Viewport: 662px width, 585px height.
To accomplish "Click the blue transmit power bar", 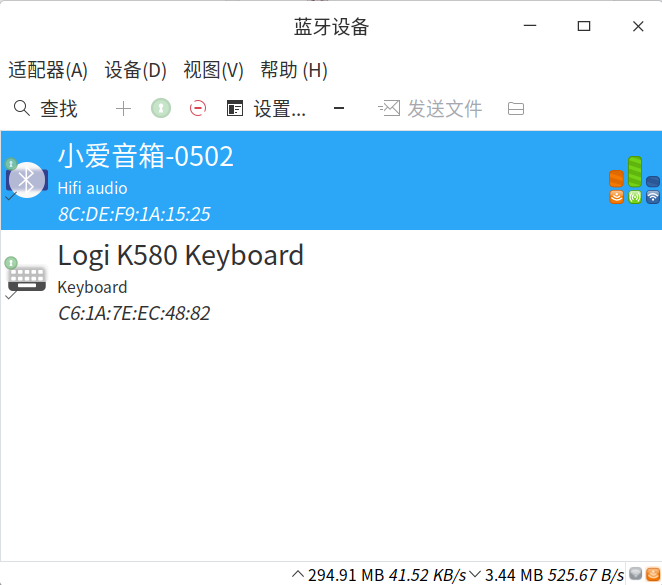I will pyautogui.click(x=653, y=182).
